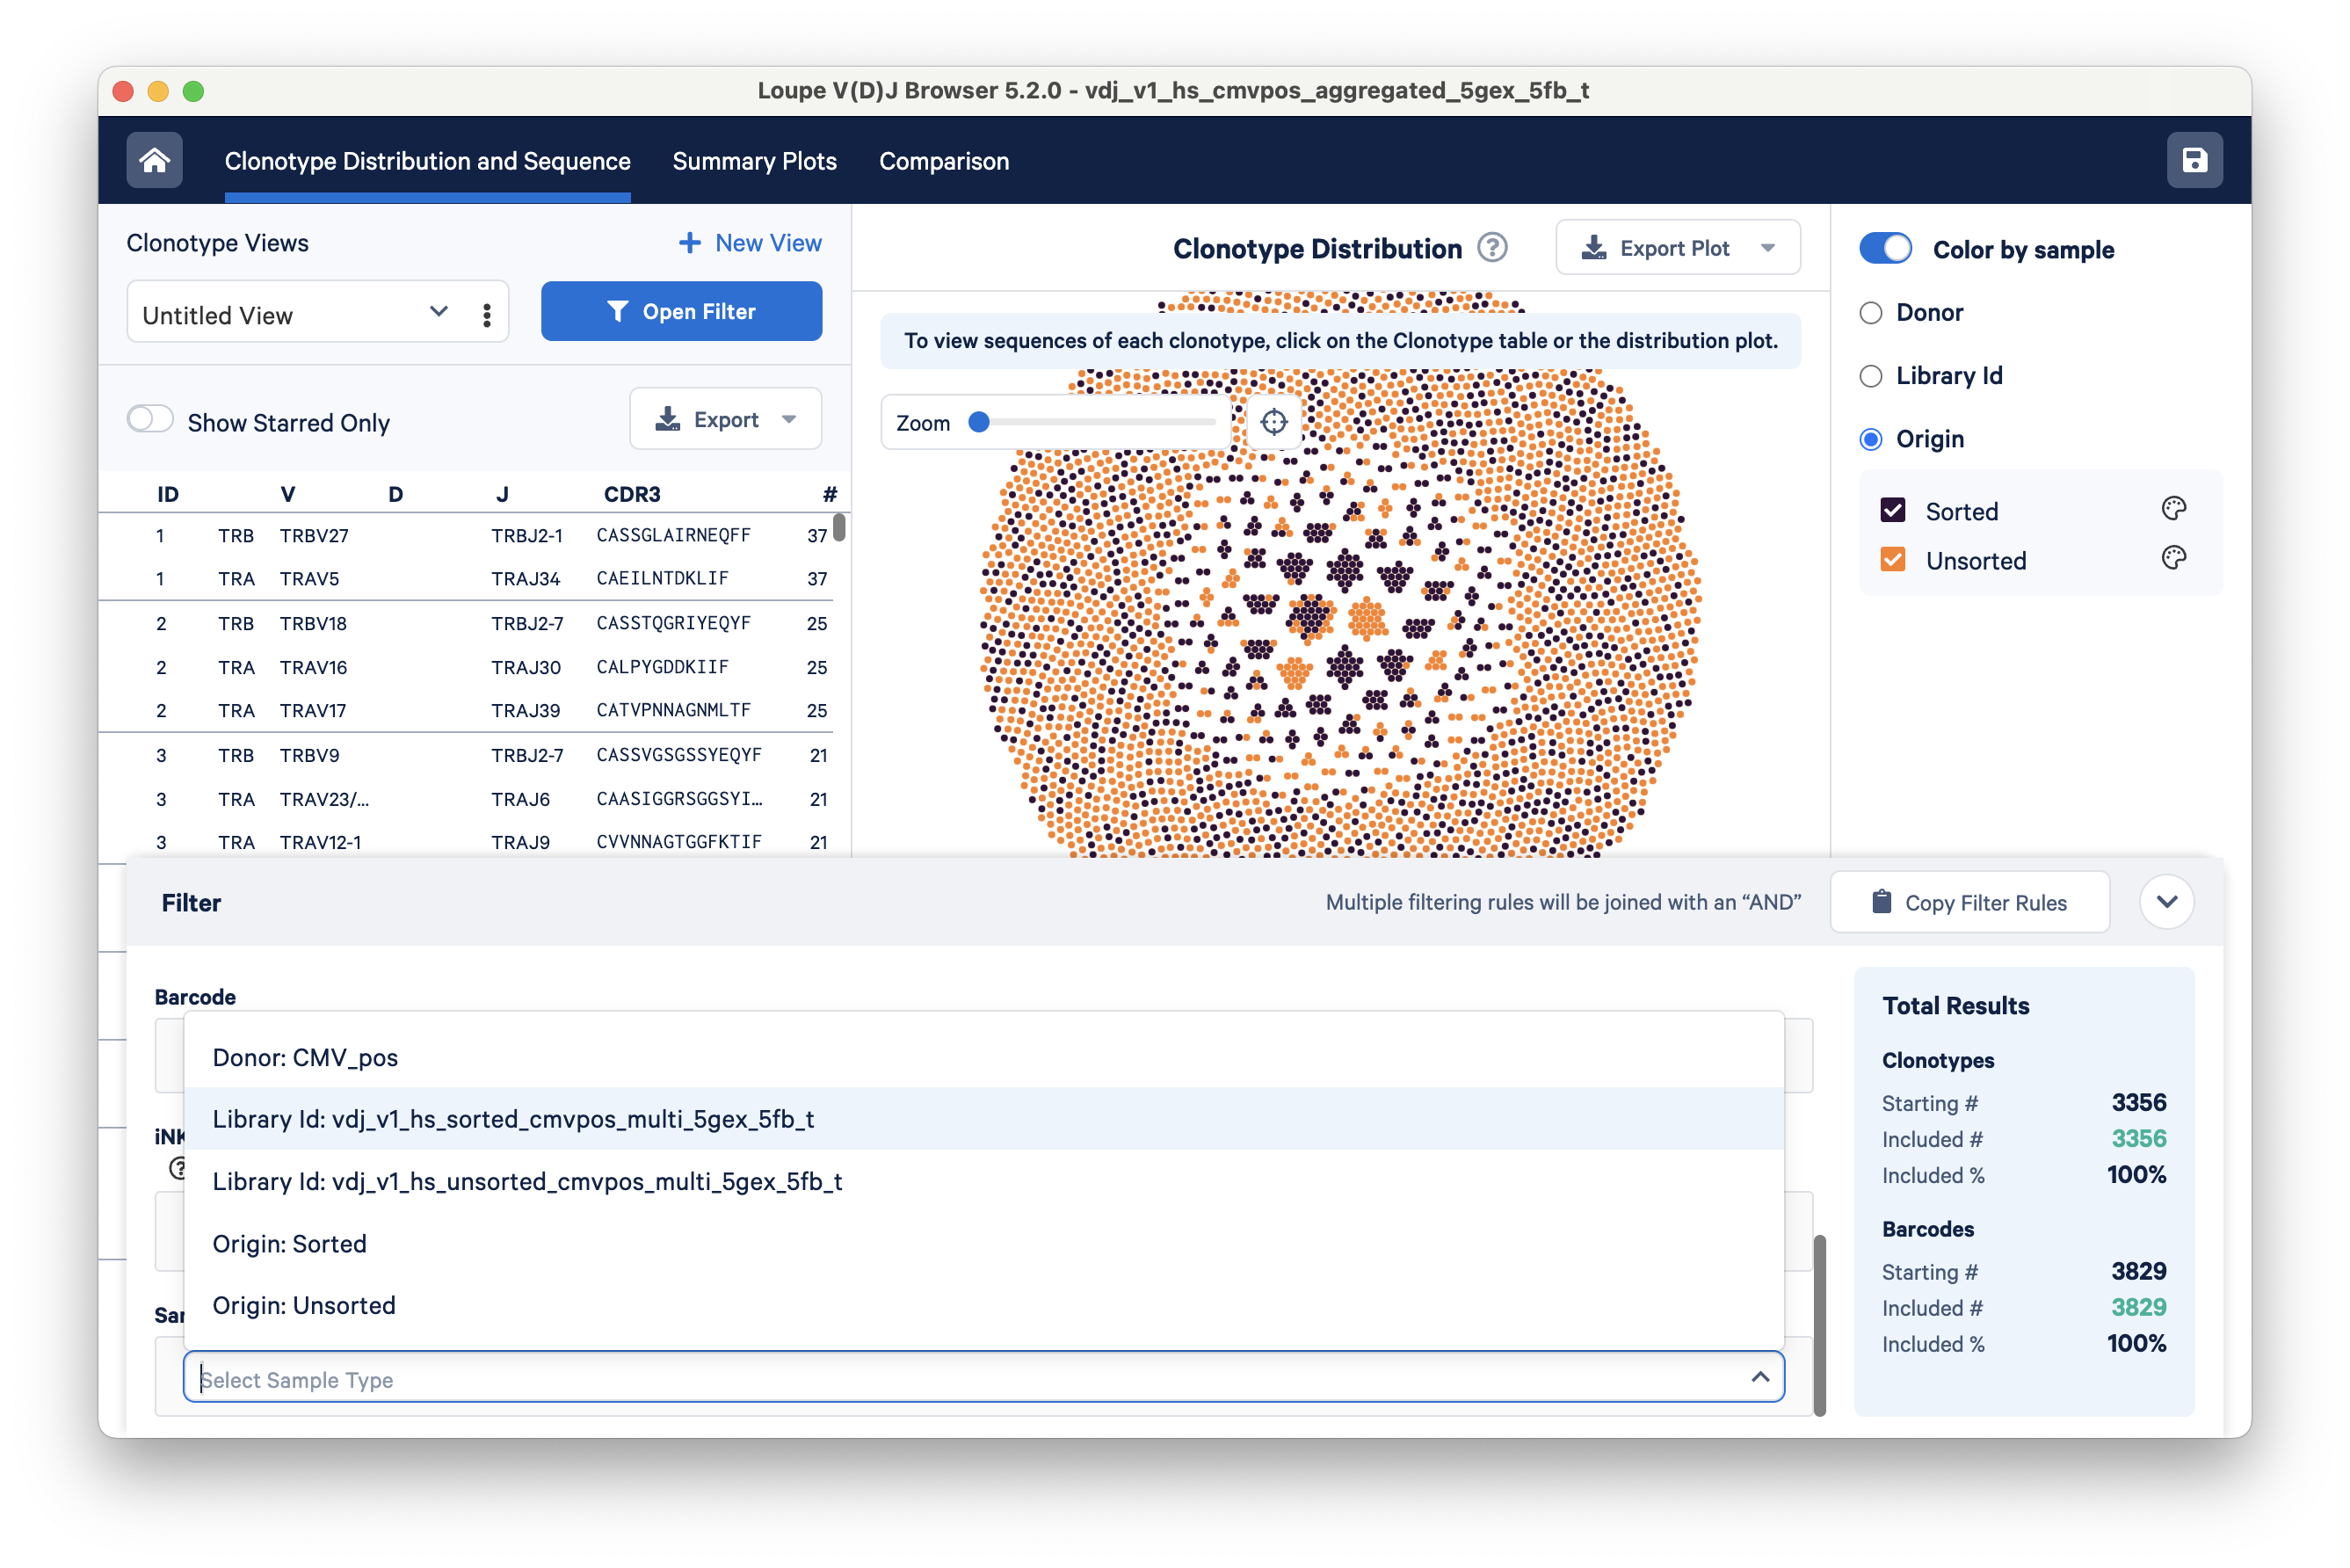Select the Donor radio button
This screenshot has height=1568, width=2350.
coord(1870,313)
